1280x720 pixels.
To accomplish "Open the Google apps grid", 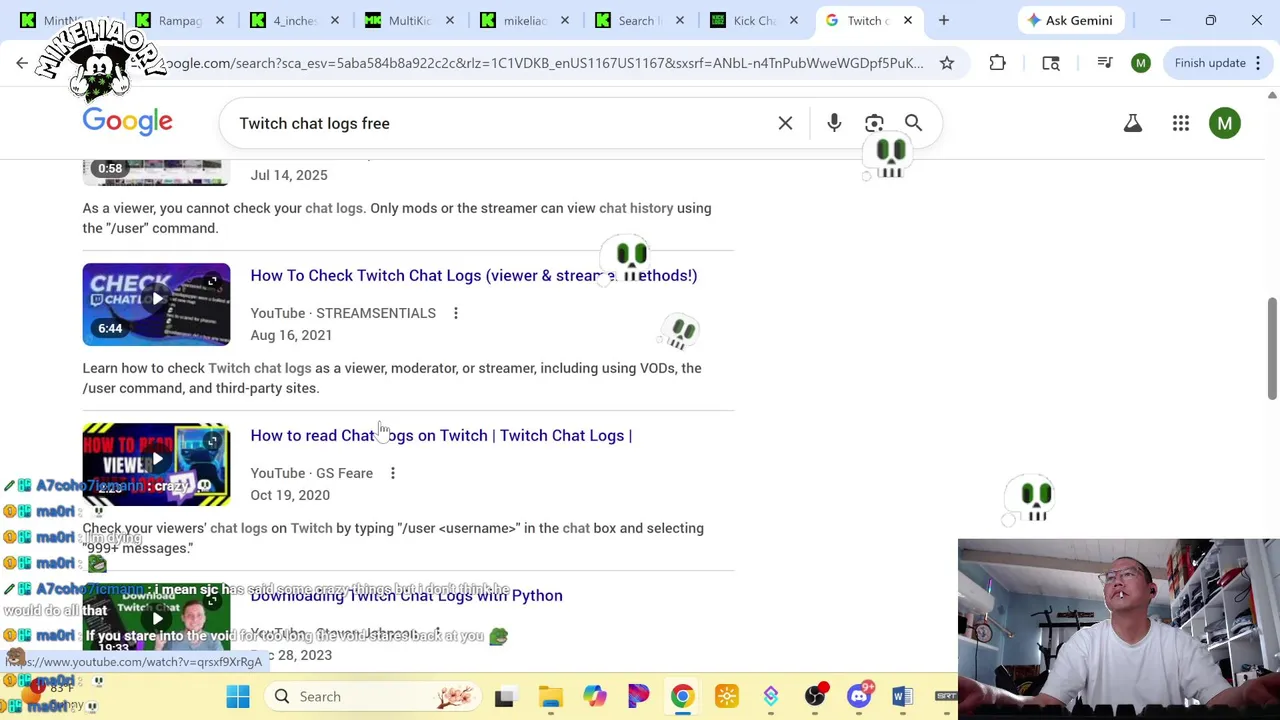I will [x=1181, y=123].
